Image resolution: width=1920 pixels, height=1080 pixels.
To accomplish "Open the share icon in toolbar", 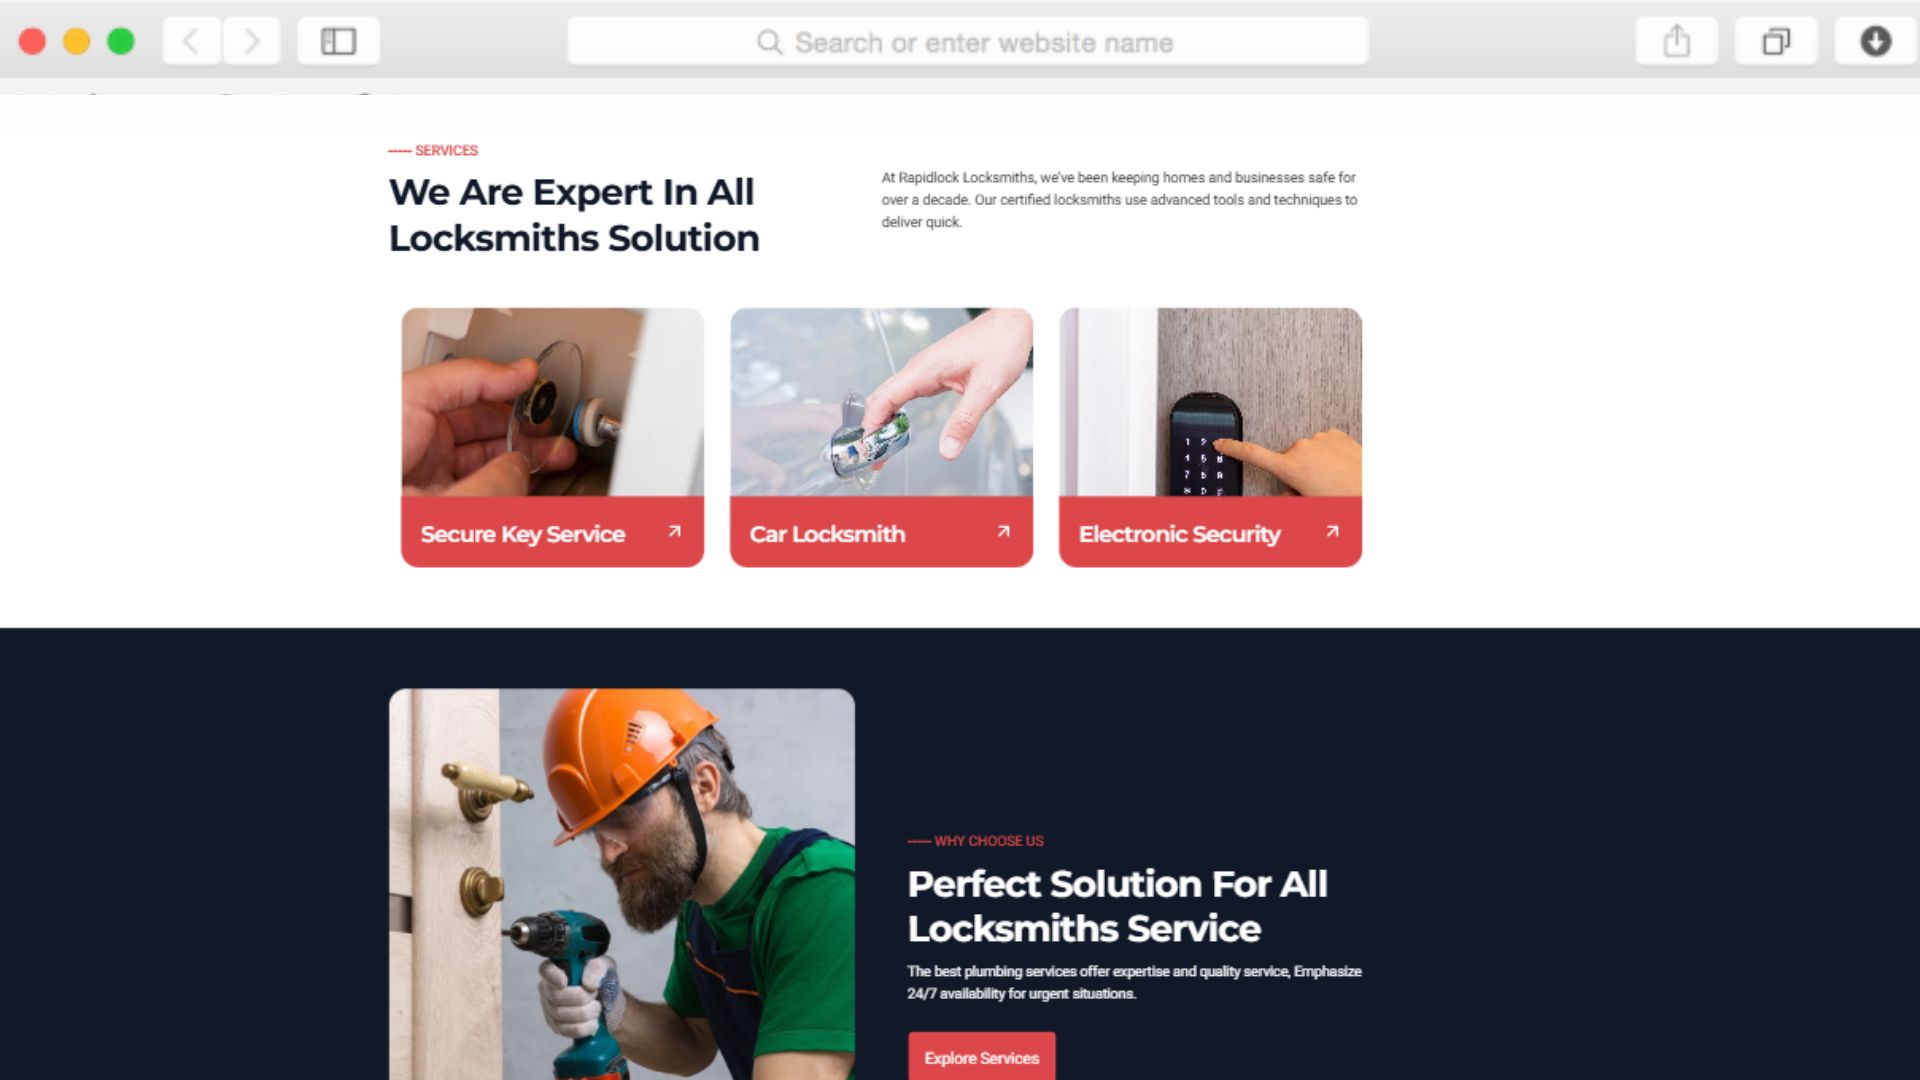I will click(x=1677, y=41).
